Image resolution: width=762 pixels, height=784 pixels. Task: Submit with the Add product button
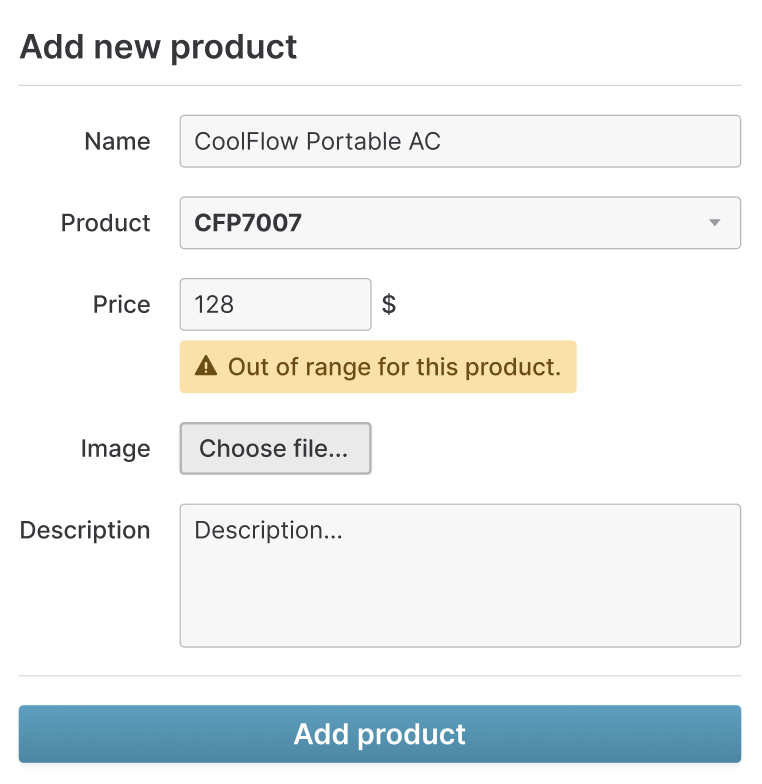point(380,734)
